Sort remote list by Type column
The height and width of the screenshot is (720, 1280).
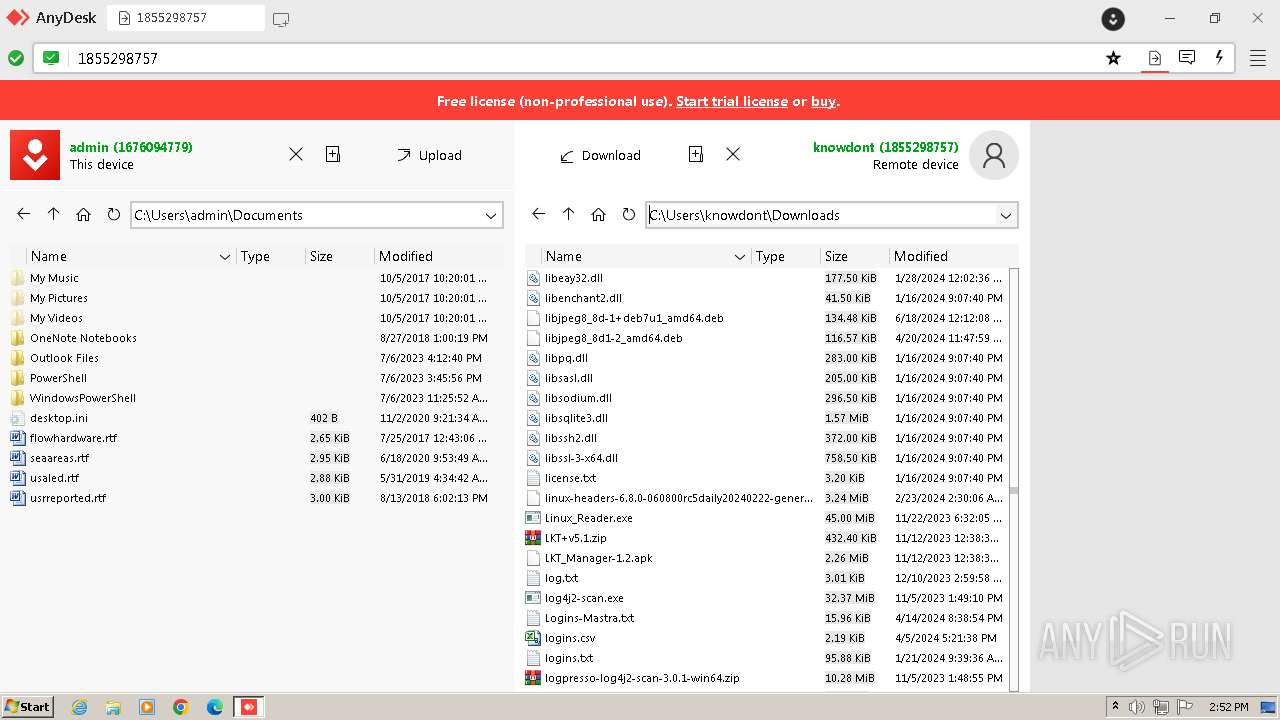click(x=770, y=256)
